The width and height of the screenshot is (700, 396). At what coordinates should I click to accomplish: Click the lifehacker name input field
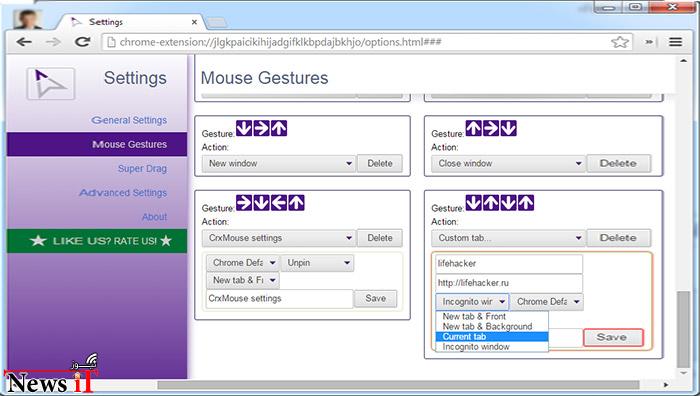tap(509, 264)
